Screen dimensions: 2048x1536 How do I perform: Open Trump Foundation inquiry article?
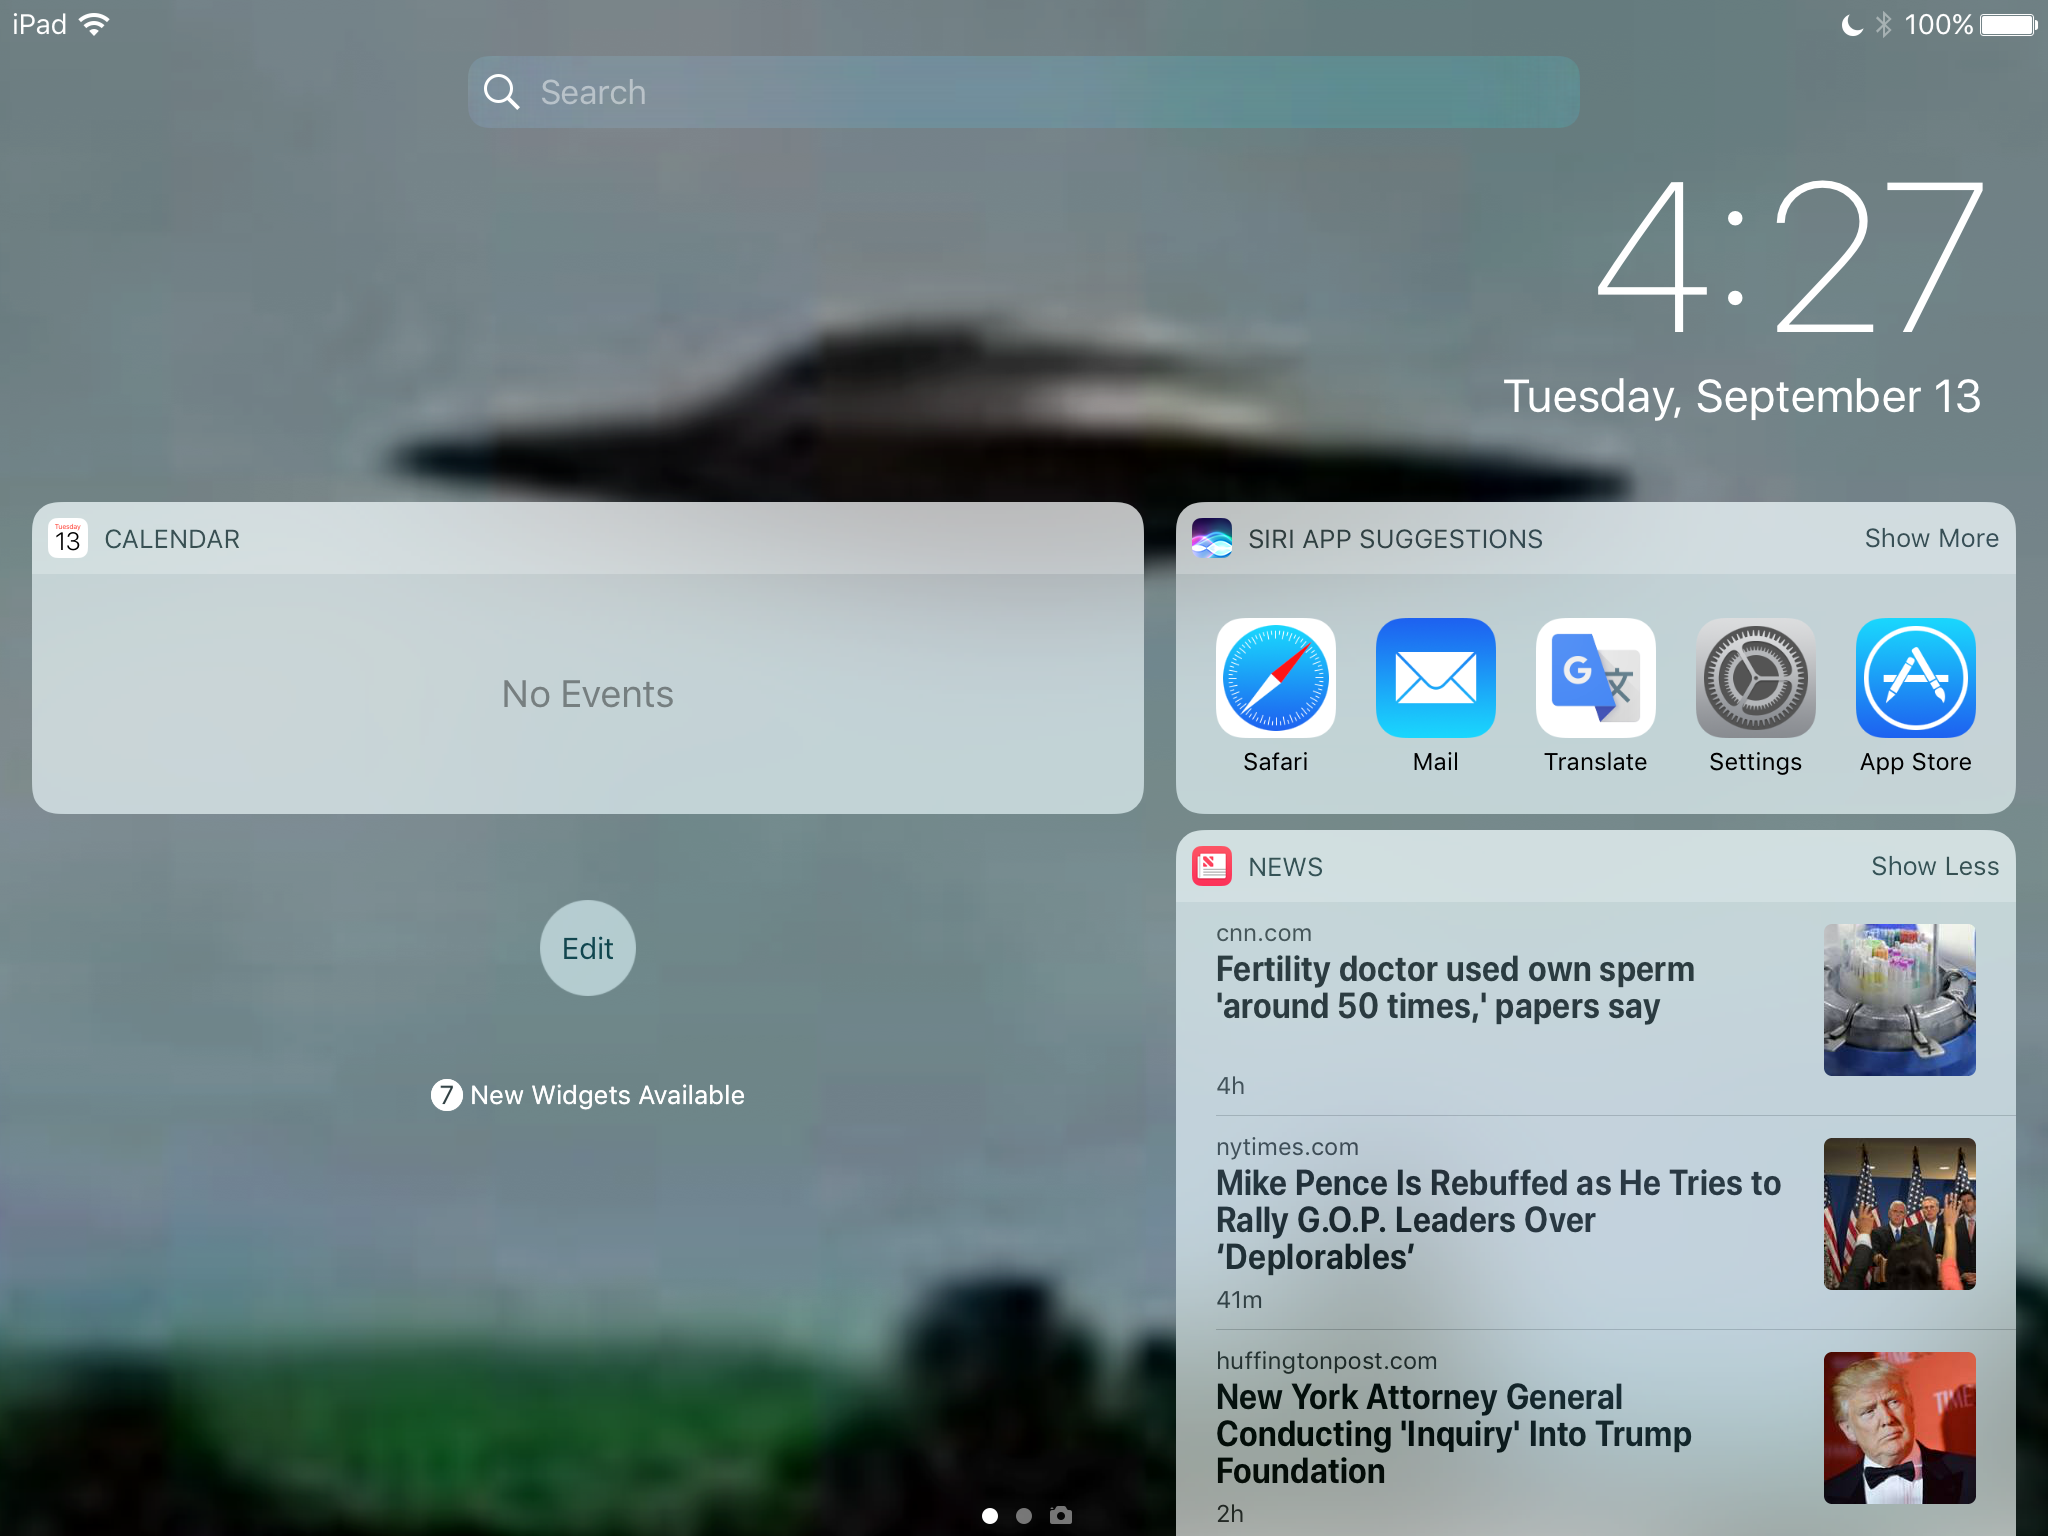click(x=1453, y=1434)
